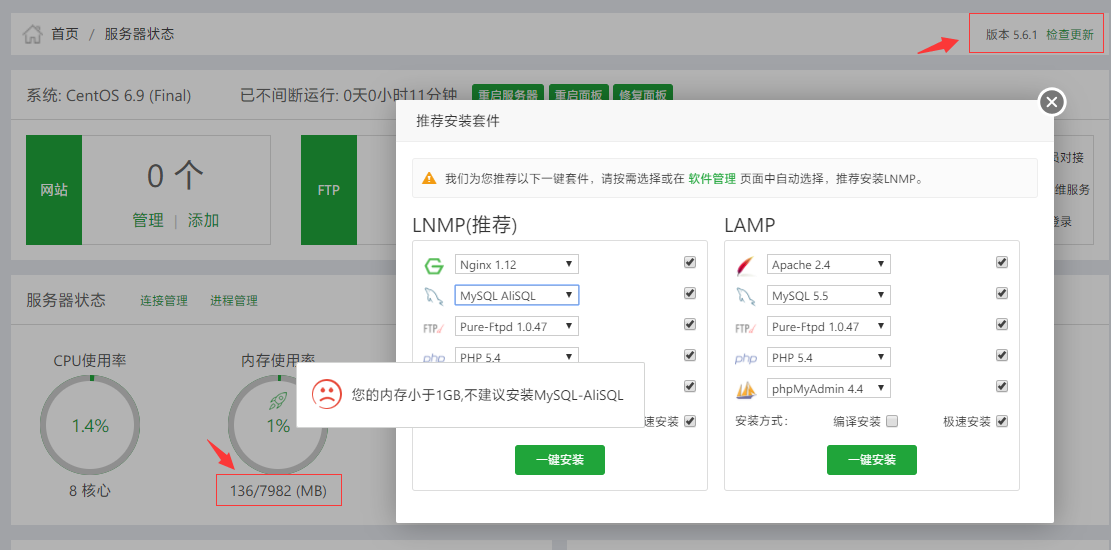Open the LAMP MySQL 5.5 dropdown
The width and height of the screenshot is (1111, 550).
pyautogui.click(x=828, y=296)
